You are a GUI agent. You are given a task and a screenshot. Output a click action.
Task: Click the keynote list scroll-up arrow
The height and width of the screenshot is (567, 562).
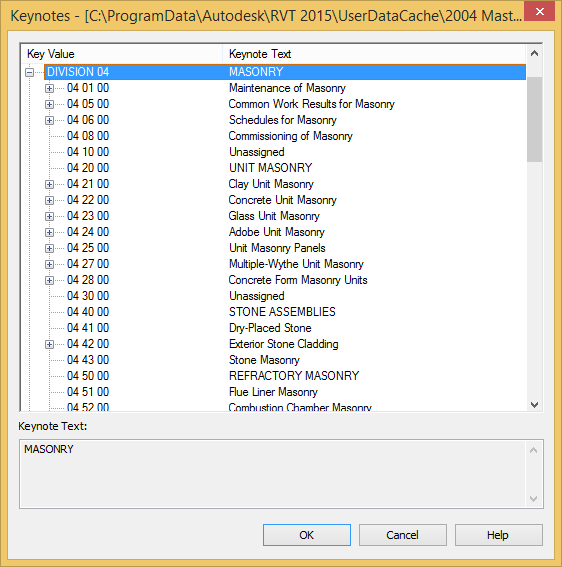534,54
